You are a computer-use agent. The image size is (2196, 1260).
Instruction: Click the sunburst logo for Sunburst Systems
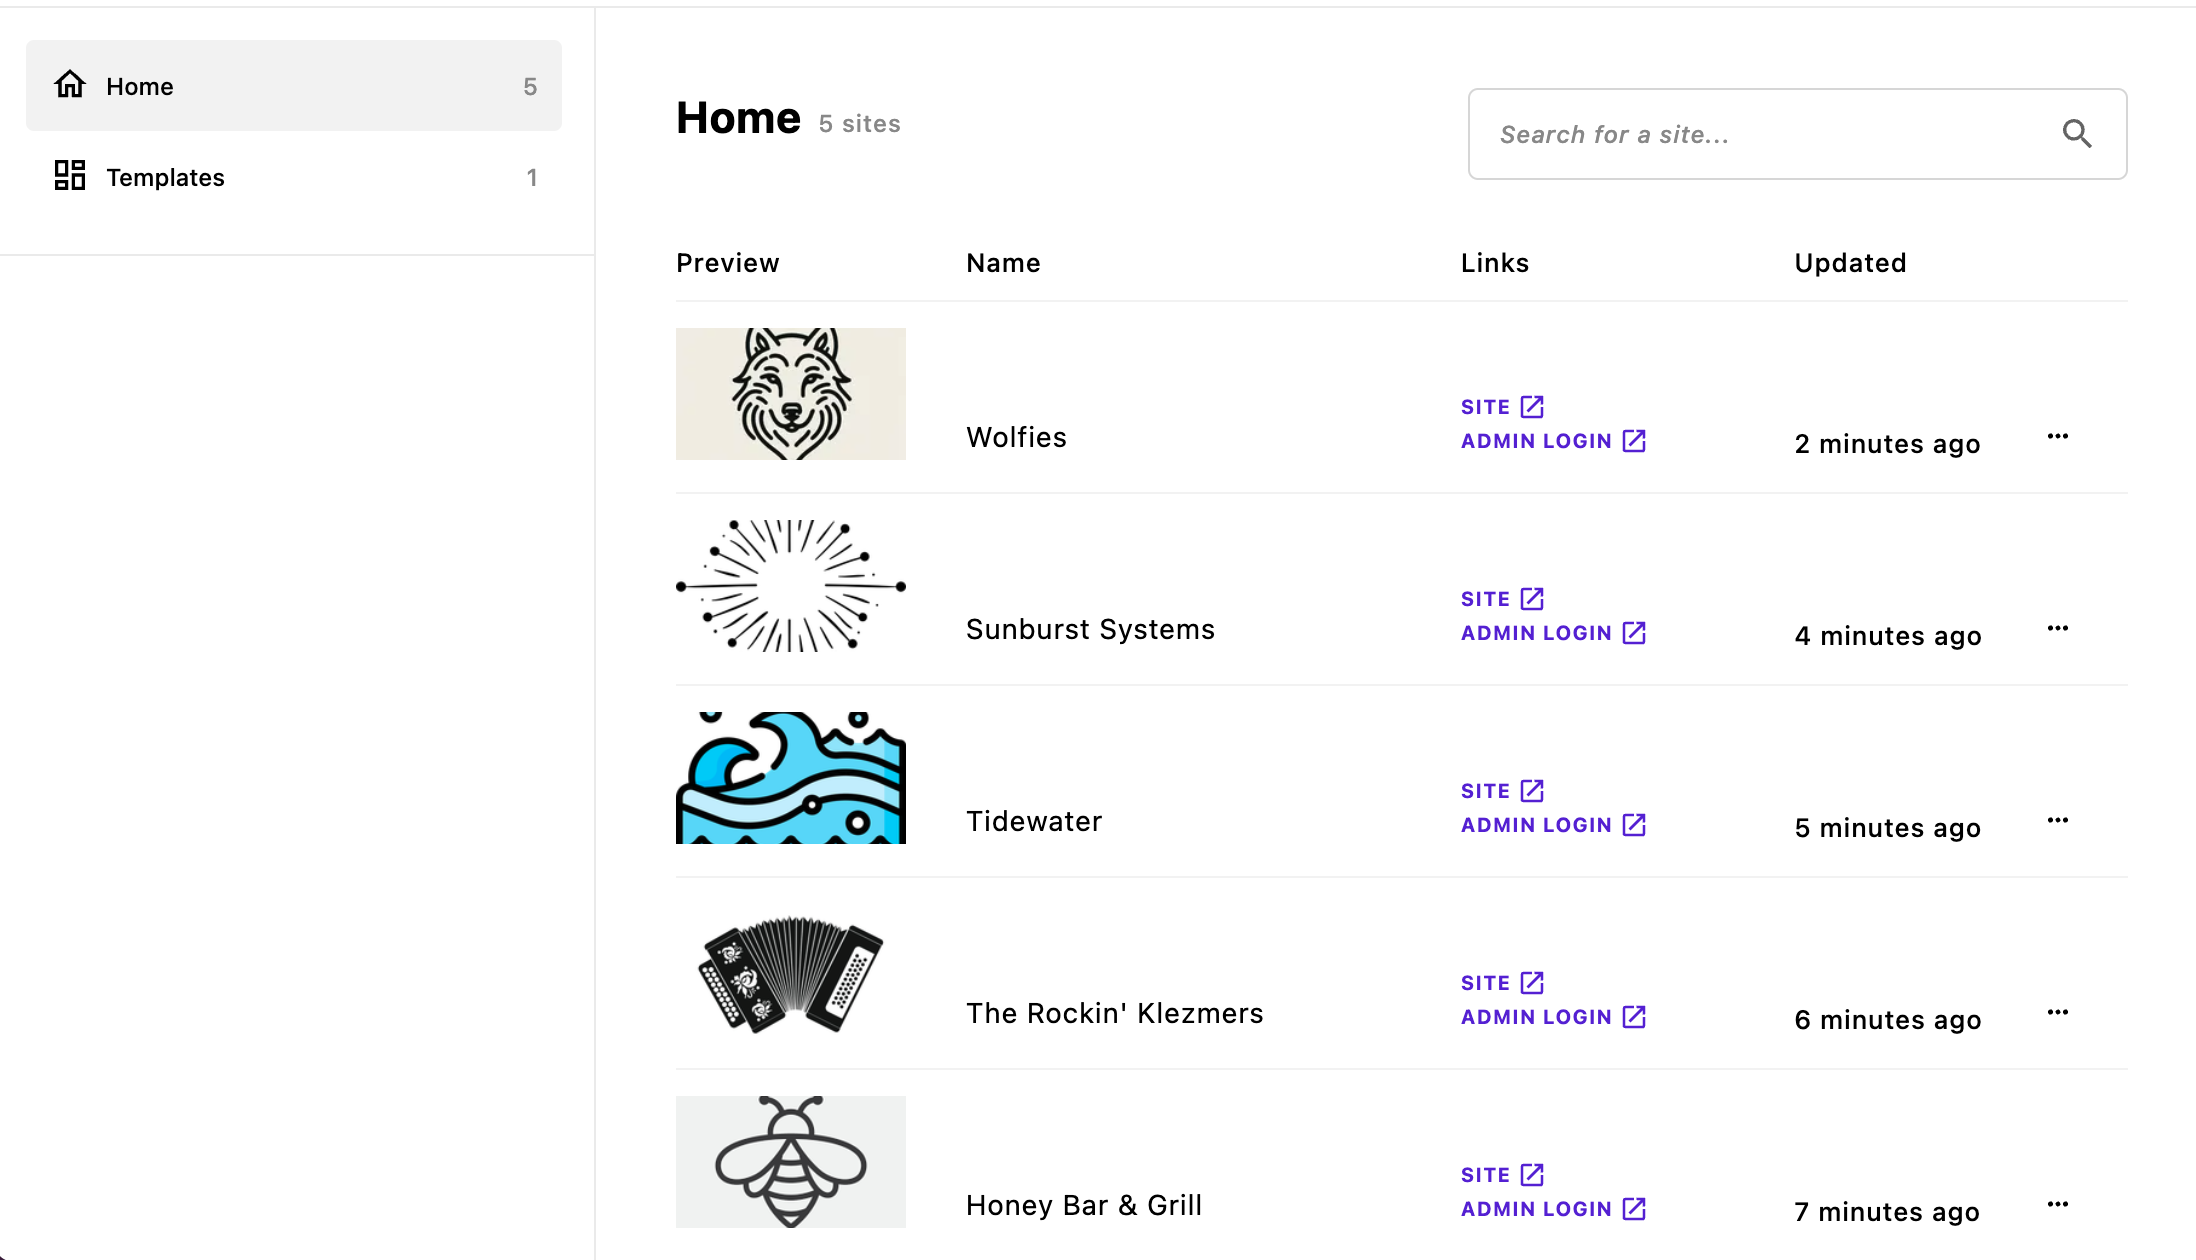coord(792,585)
